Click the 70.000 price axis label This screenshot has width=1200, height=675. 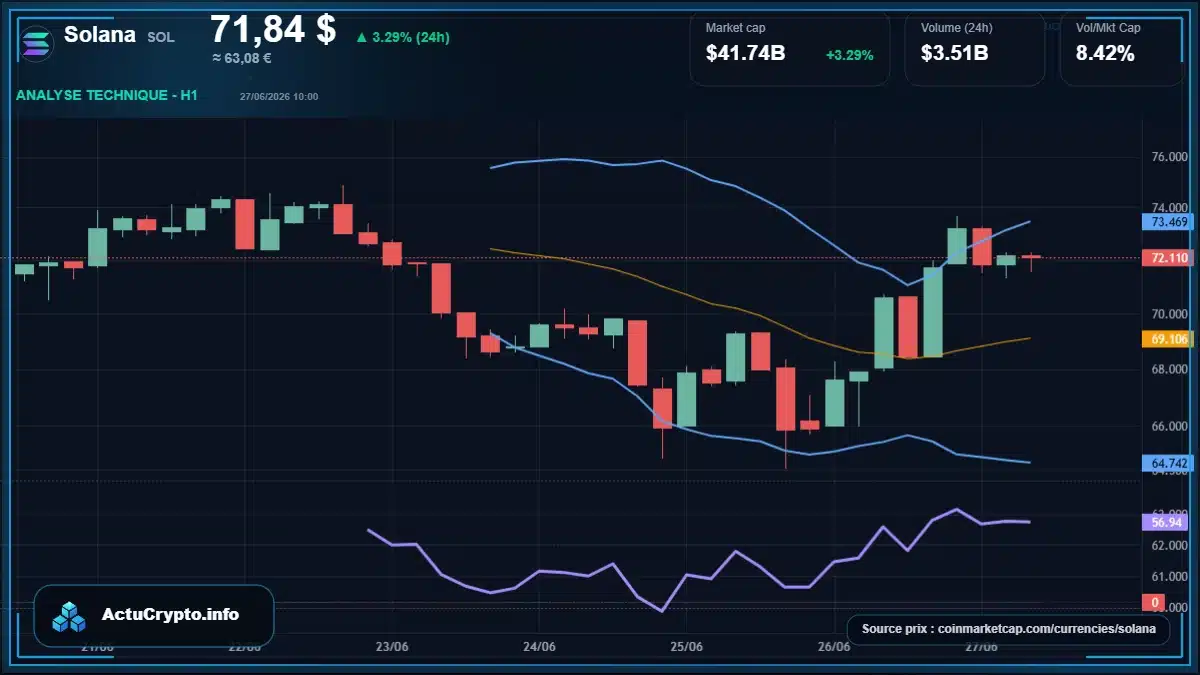(1169, 314)
